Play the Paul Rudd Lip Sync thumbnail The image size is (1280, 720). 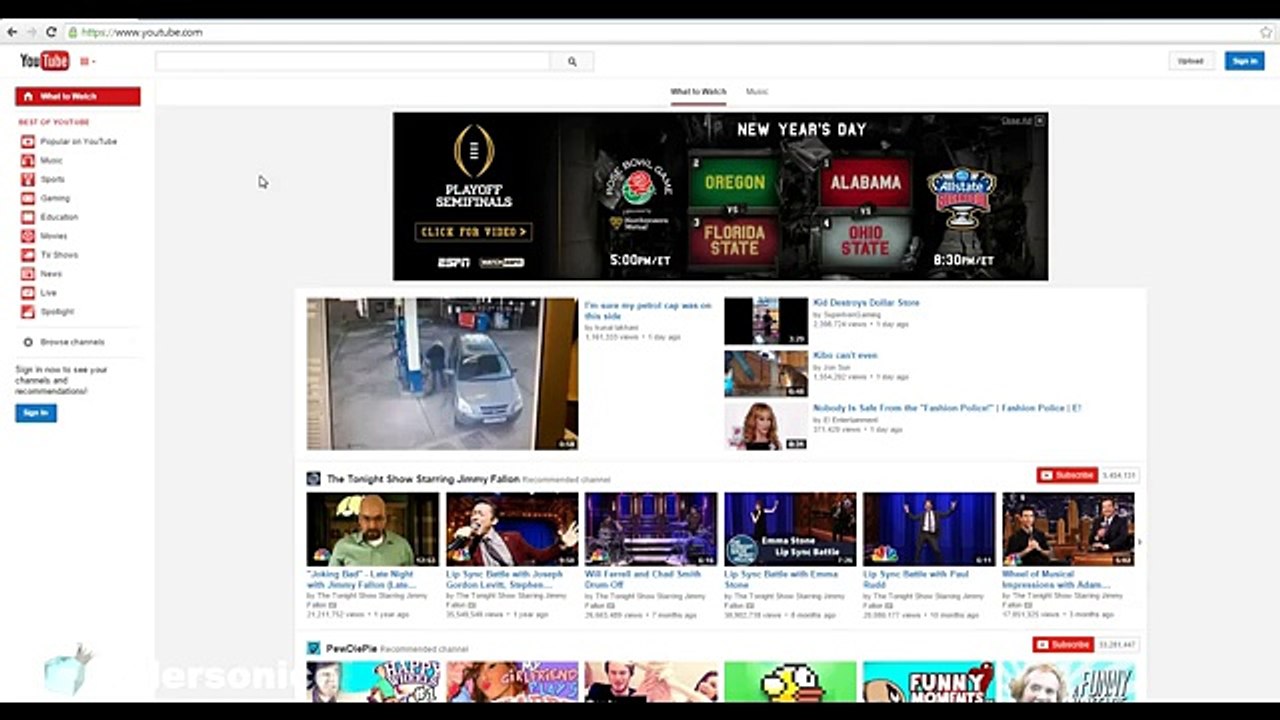[929, 529]
